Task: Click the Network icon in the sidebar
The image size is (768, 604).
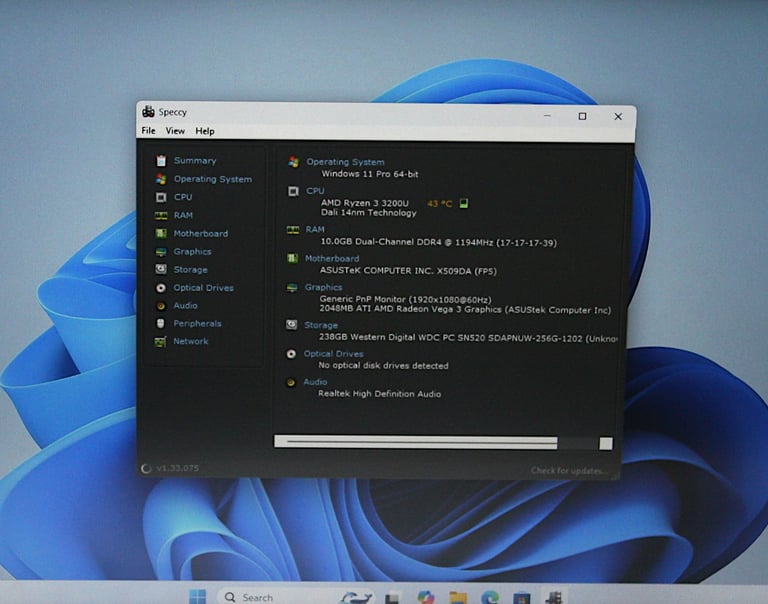Action: point(160,341)
